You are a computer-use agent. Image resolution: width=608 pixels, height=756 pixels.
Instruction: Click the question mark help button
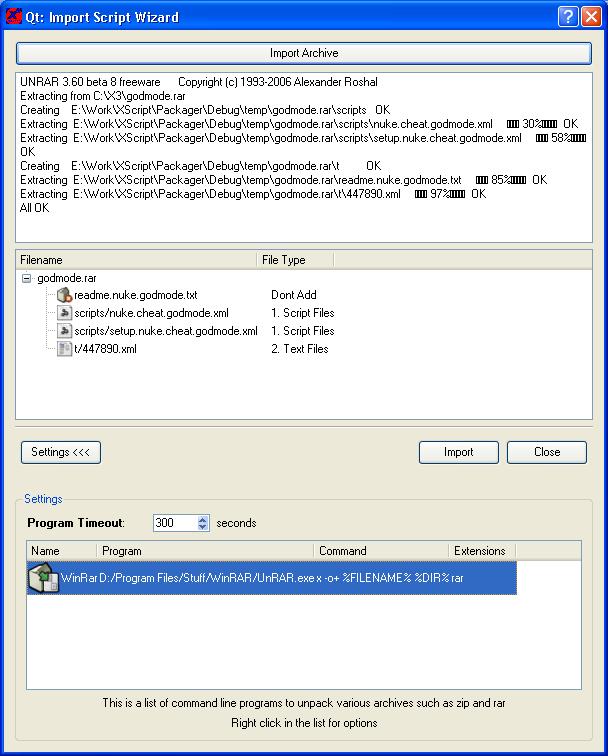click(x=568, y=16)
